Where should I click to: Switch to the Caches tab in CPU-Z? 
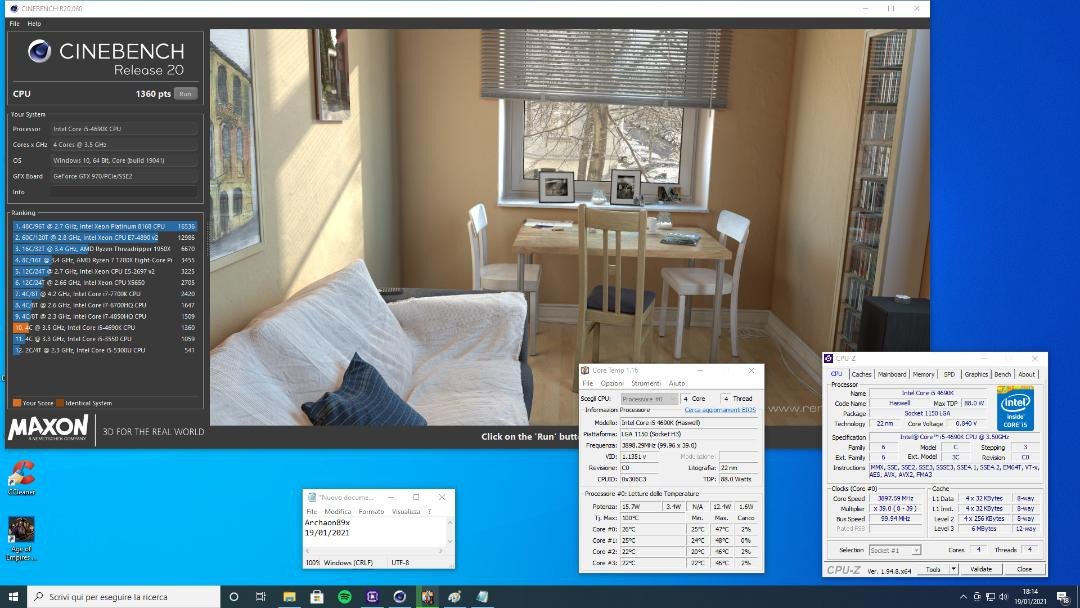pyautogui.click(x=861, y=375)
